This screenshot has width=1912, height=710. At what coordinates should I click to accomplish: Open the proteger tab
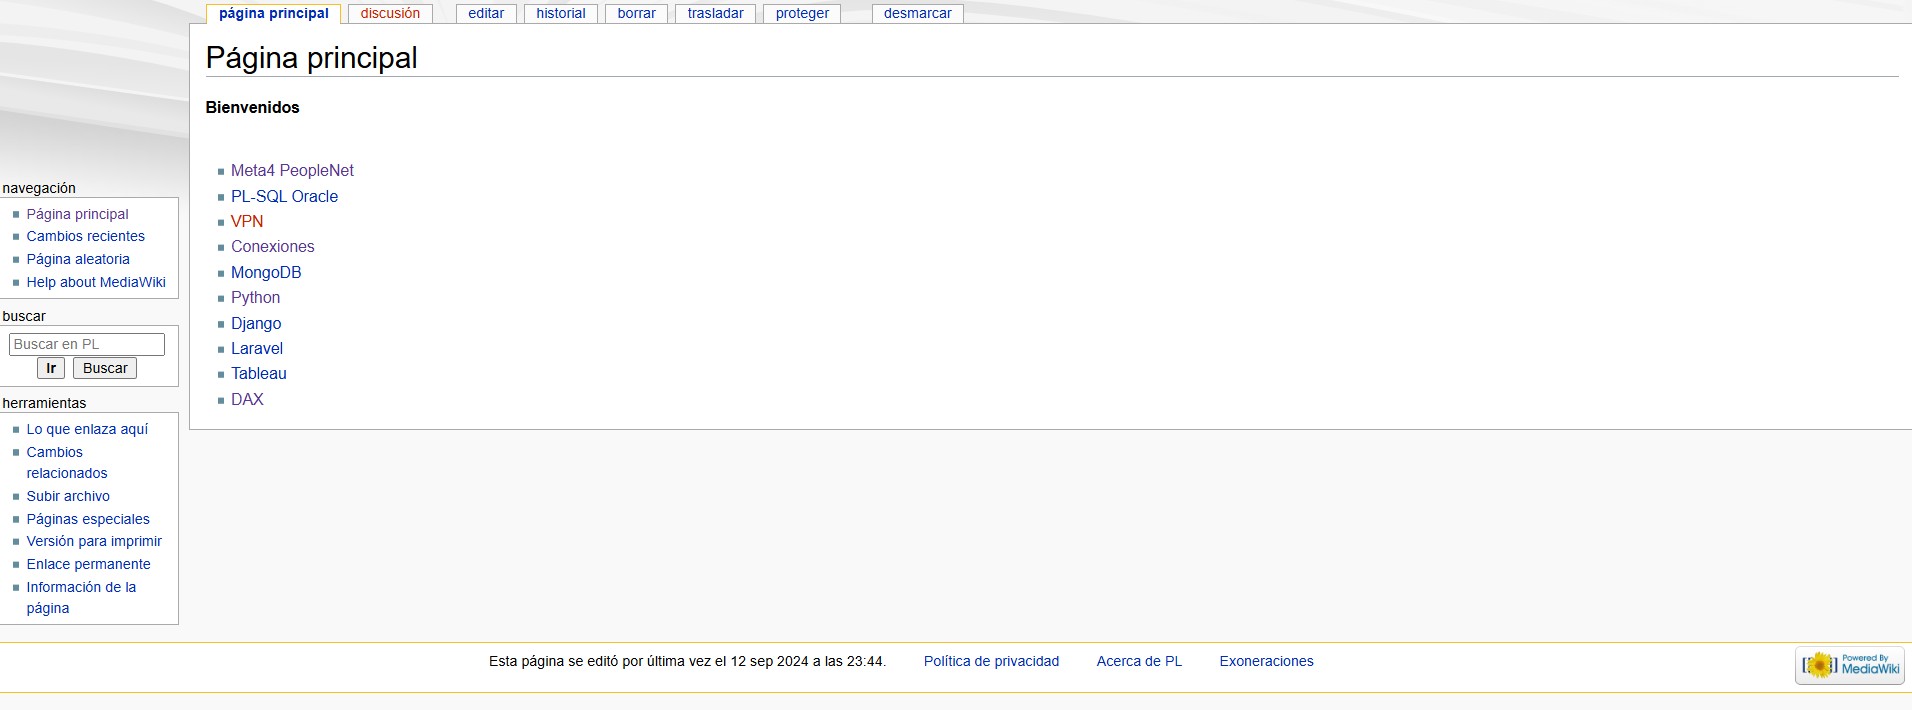tap(803, 14)
